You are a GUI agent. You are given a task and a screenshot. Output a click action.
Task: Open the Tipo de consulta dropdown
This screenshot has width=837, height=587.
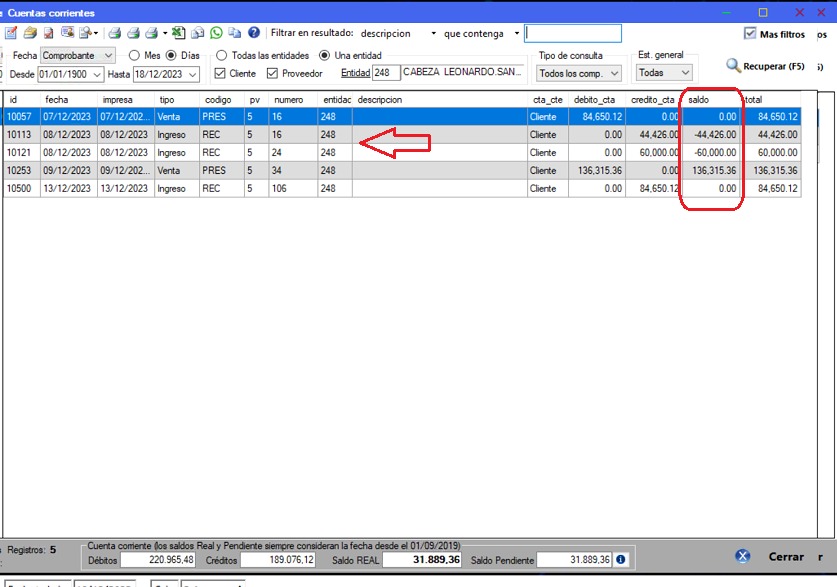(579, 73)
